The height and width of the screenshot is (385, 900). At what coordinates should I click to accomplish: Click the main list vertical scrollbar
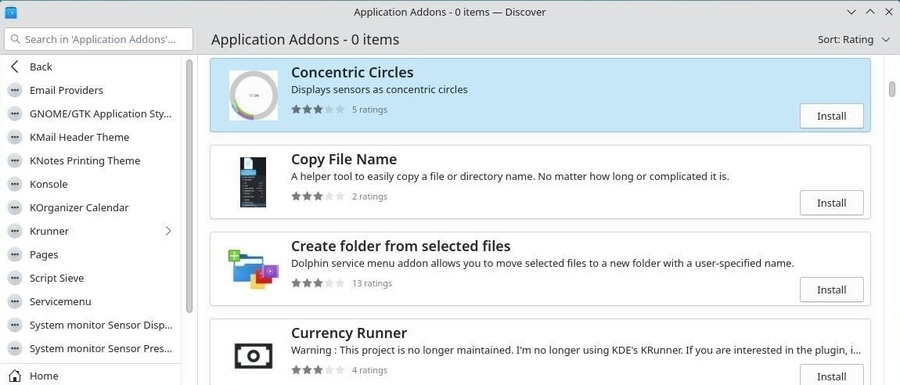[x=892, y=90]
